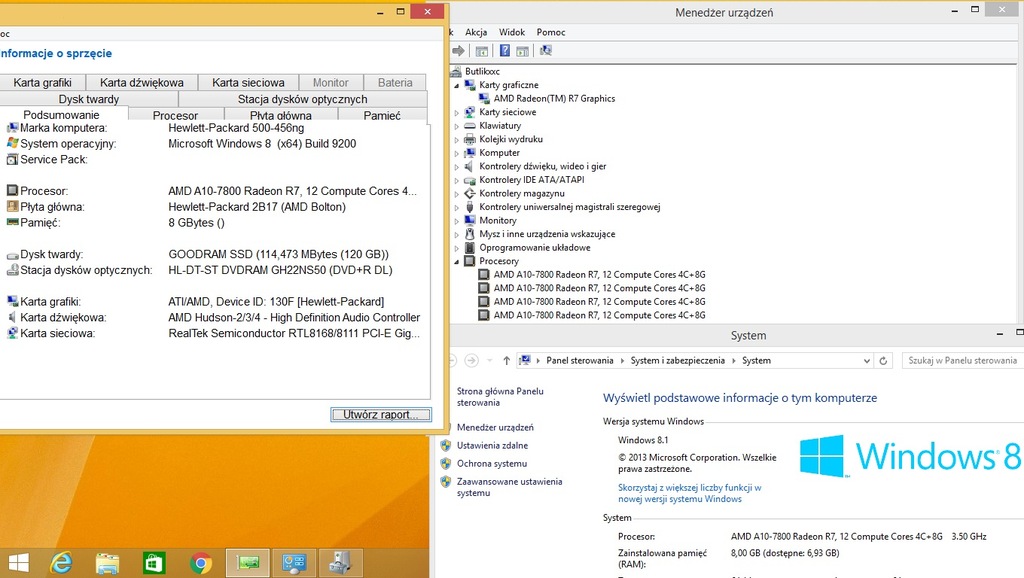Open the Stacja dysków optycznych tab
This screenshot has height=578, width=1024.
coord(302,99)
